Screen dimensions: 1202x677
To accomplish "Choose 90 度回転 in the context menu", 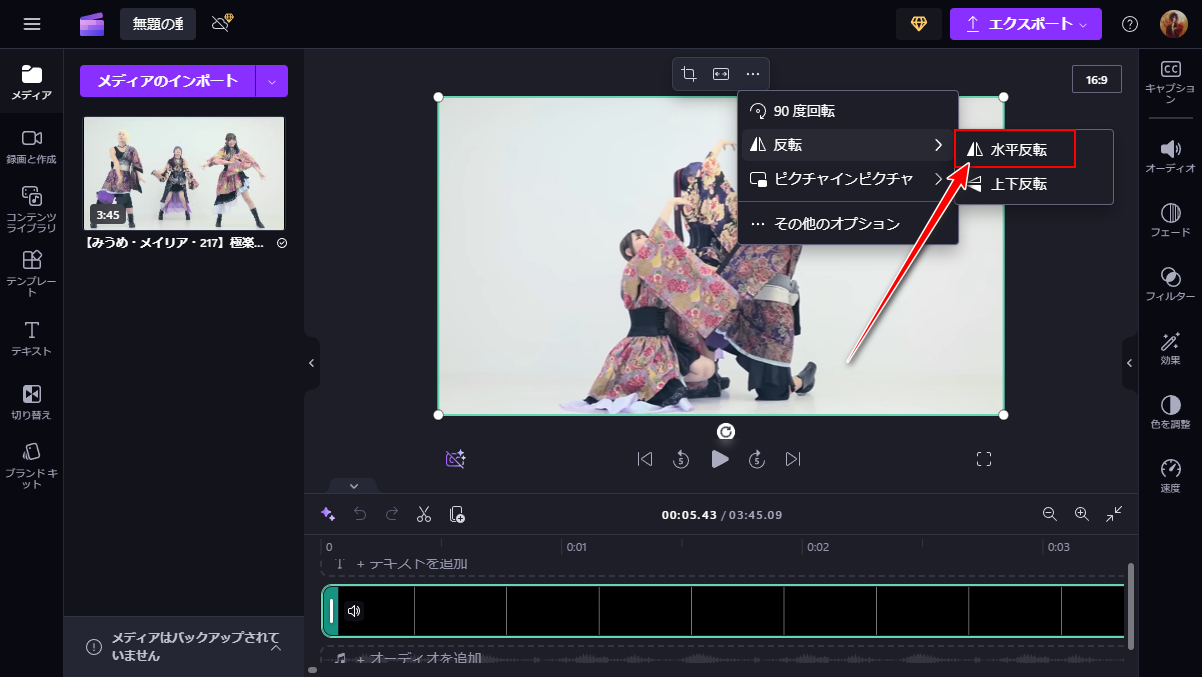I will pos(805,111).
